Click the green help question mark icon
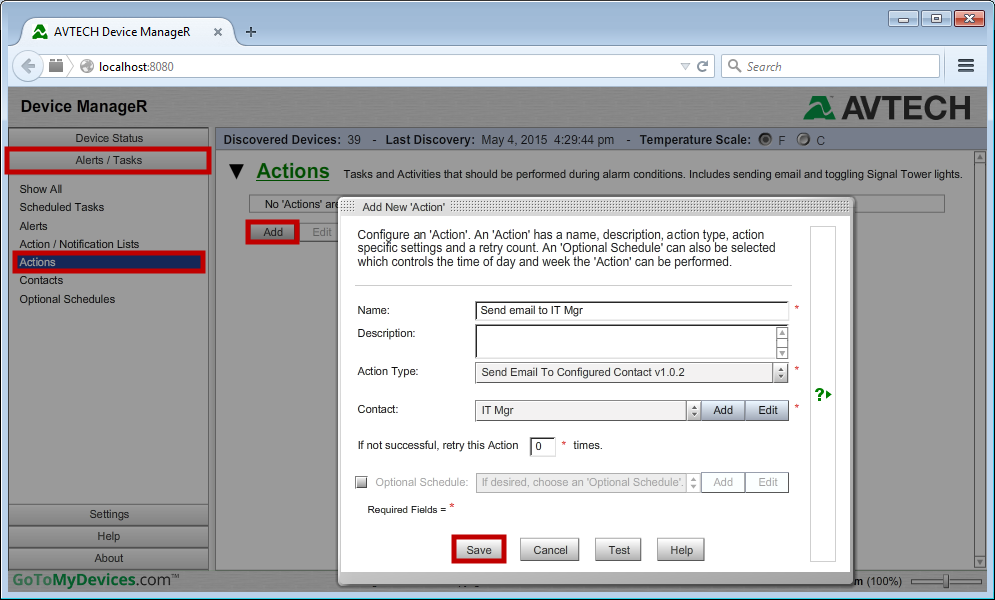 822,394
